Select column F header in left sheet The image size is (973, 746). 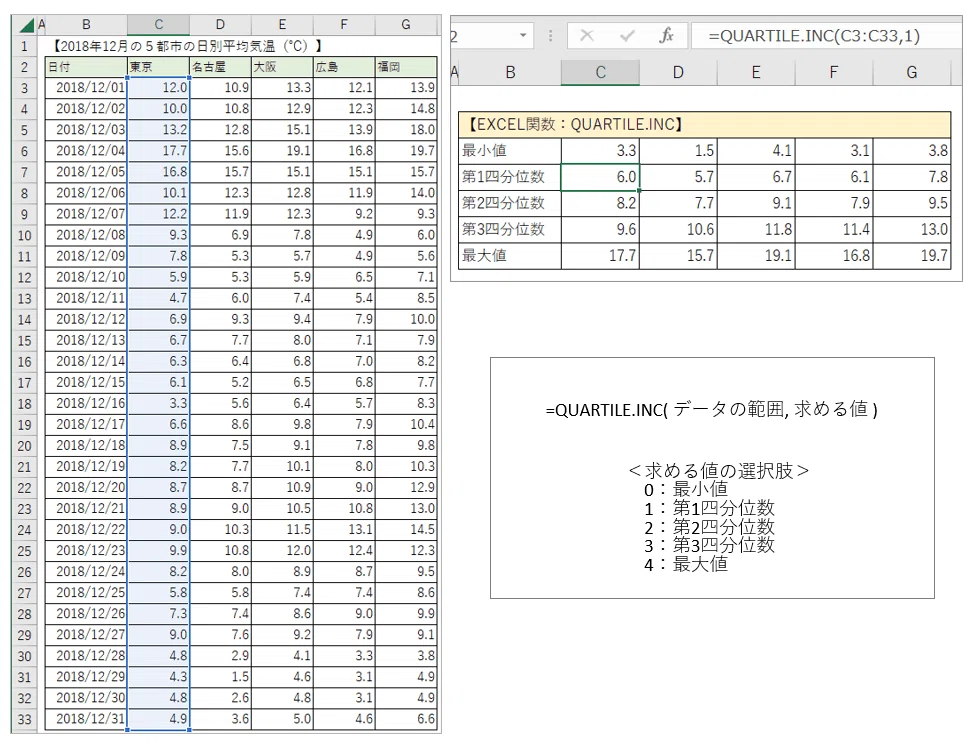coord(344,25)
